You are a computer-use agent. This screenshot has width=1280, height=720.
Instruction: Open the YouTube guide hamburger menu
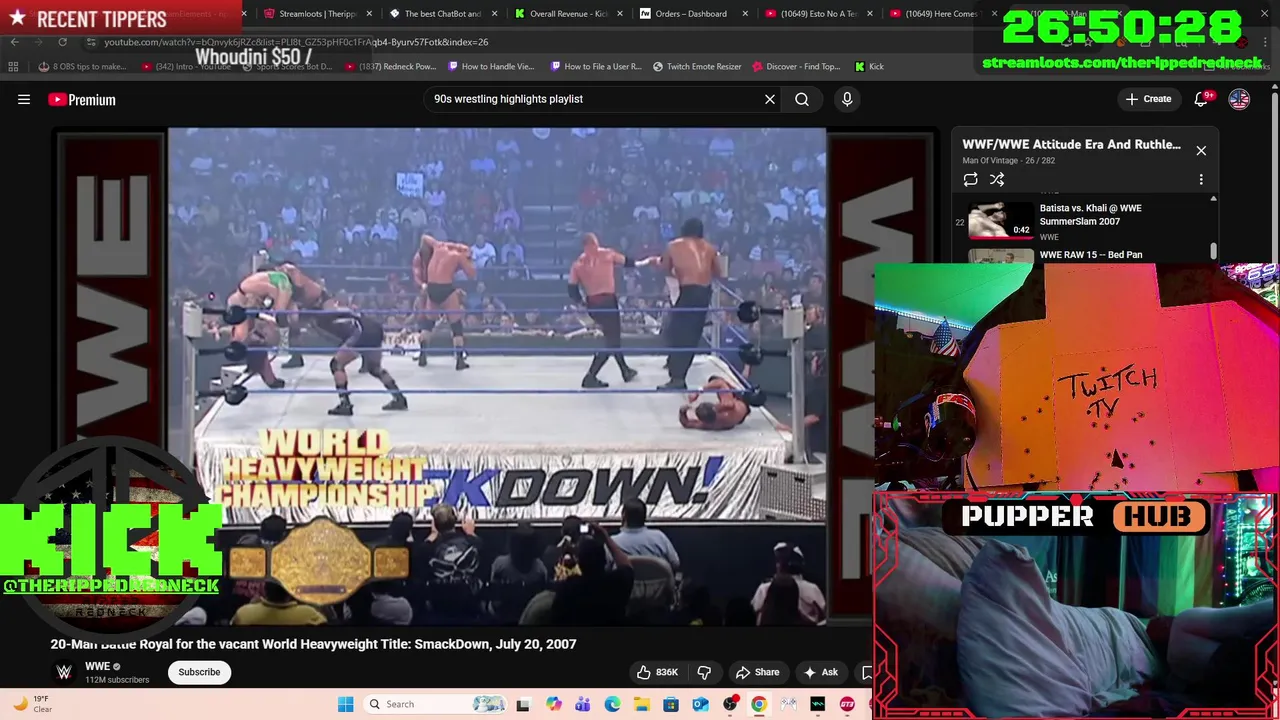click(x=24, y=99)
